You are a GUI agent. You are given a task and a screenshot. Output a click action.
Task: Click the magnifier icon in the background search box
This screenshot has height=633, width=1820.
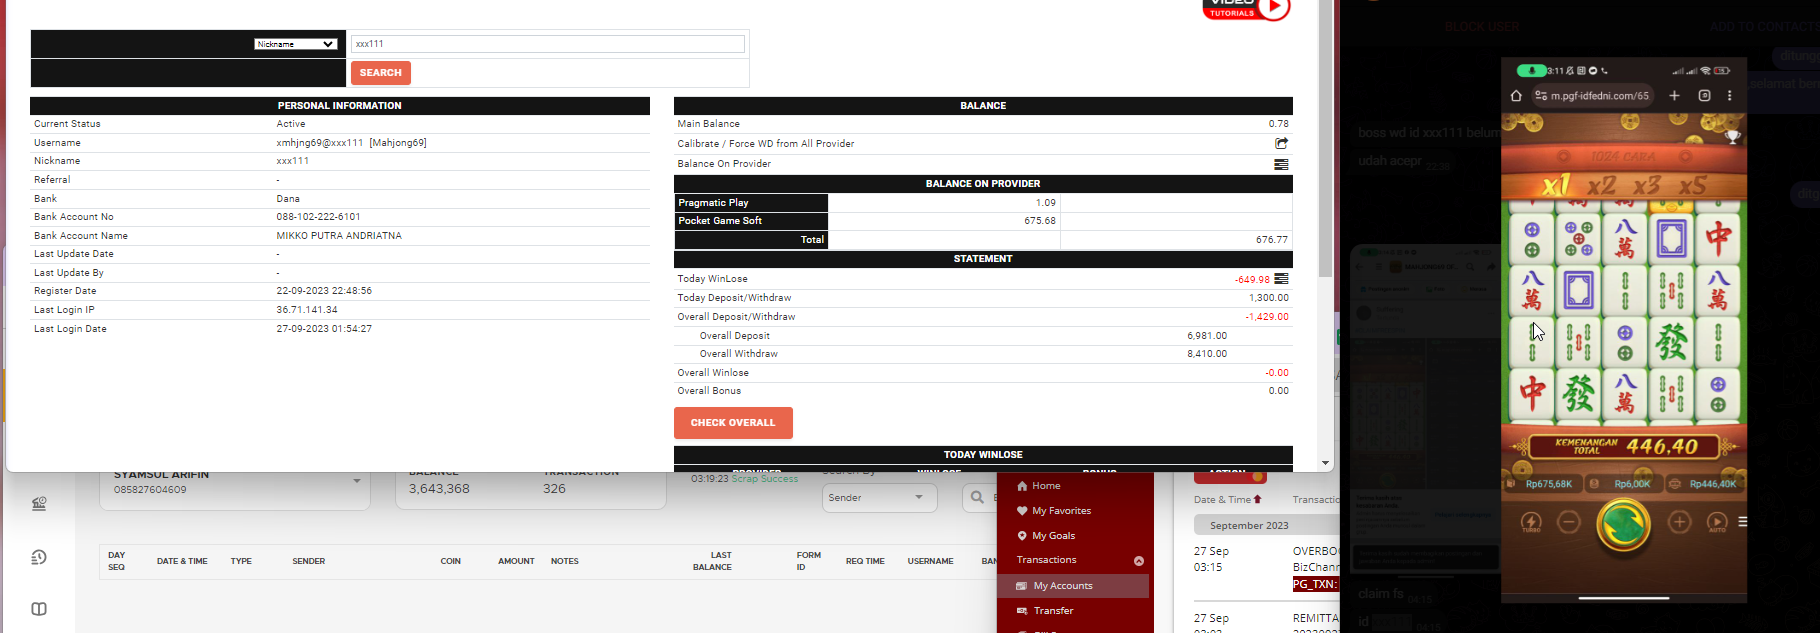[x=977, y=497]
